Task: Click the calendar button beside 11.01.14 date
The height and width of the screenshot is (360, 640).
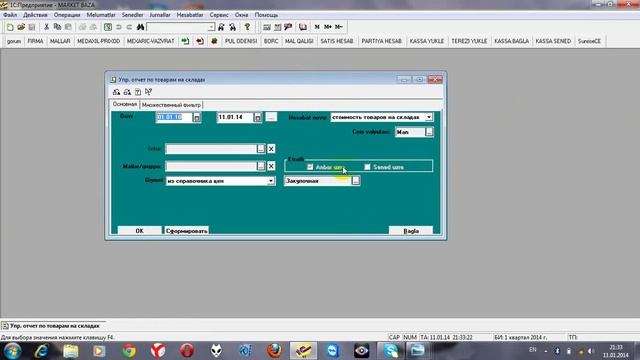Action: [x=258, y=118]
